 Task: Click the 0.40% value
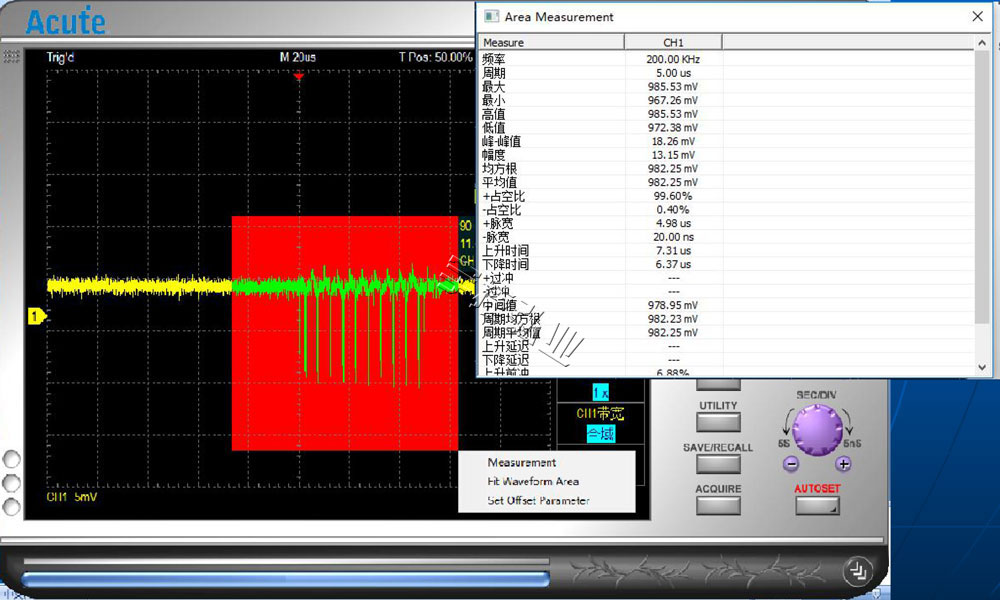pyautogui.click(x=673, y=210)
